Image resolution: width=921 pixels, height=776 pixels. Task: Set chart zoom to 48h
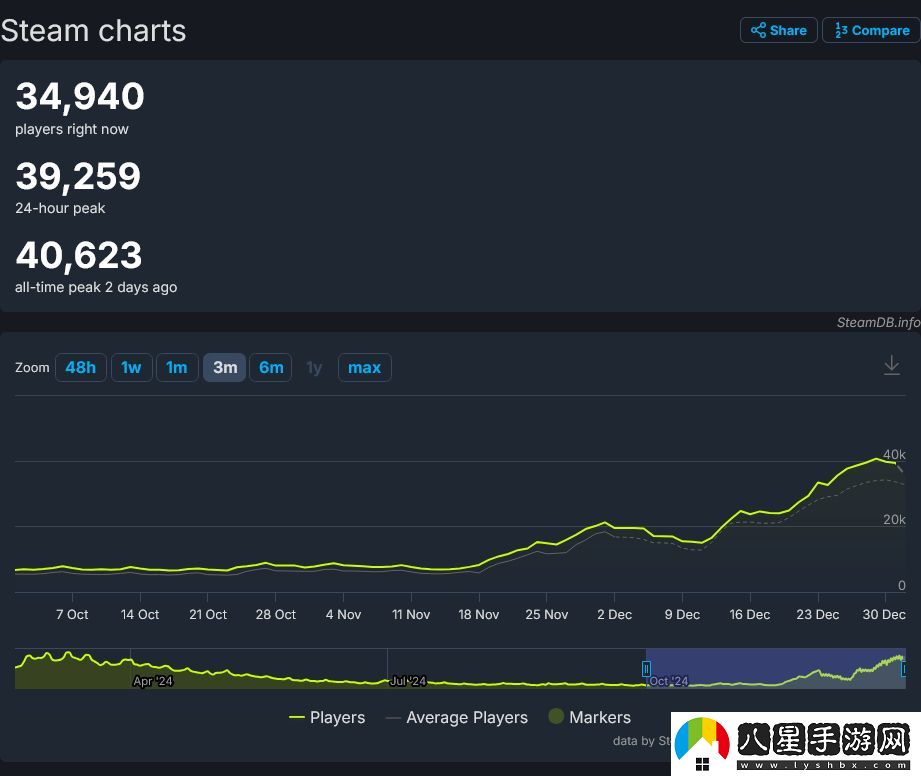point(80,368)
